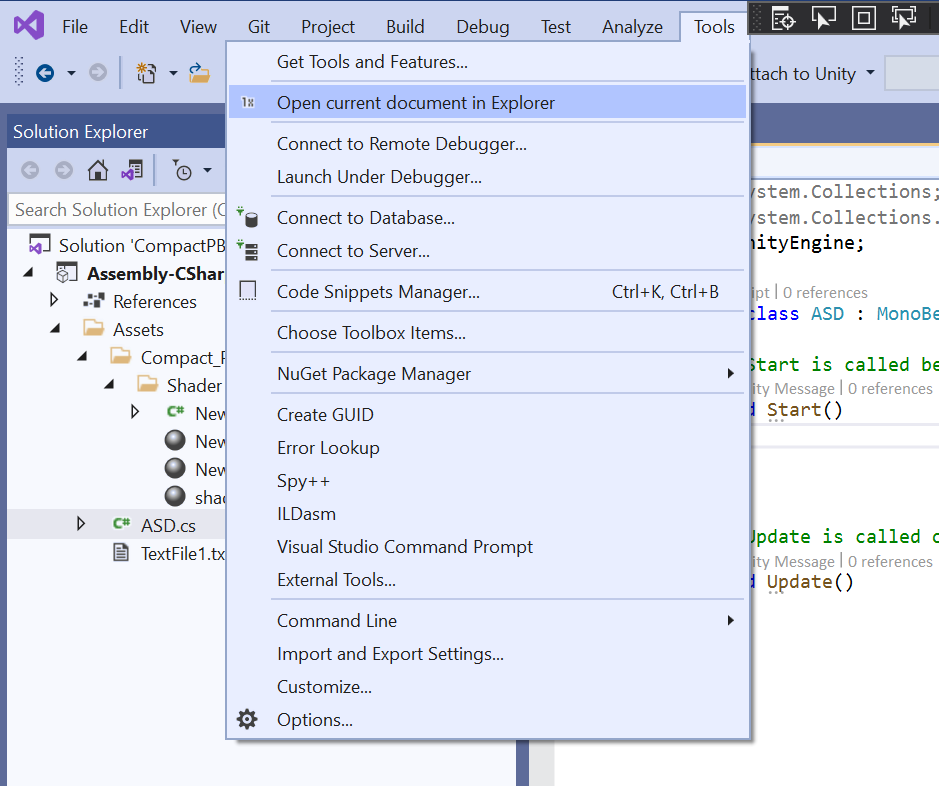This screenshot has width=939, height=786.
Task: Expand the References tree node
Action: (x=54, y=299)
